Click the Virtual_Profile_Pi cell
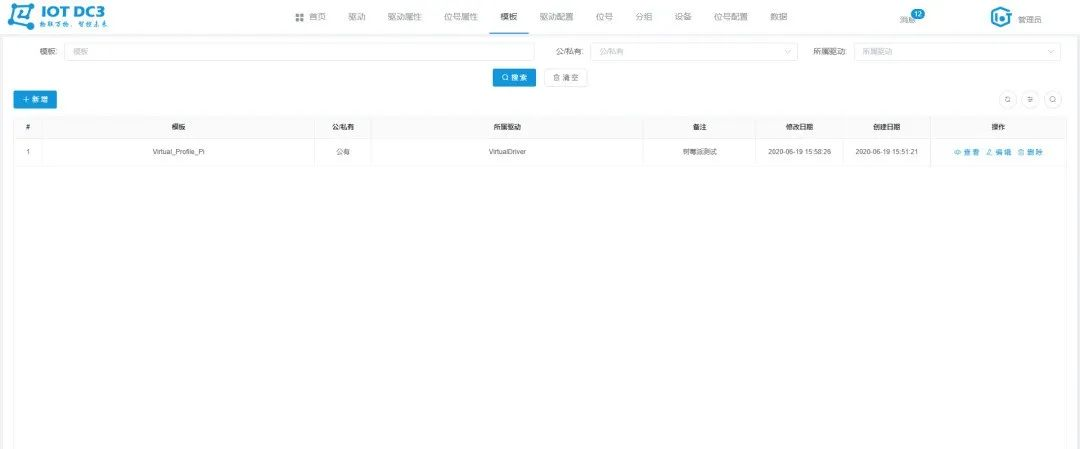The image size is (1080, 449). click(x=178, y=152)
